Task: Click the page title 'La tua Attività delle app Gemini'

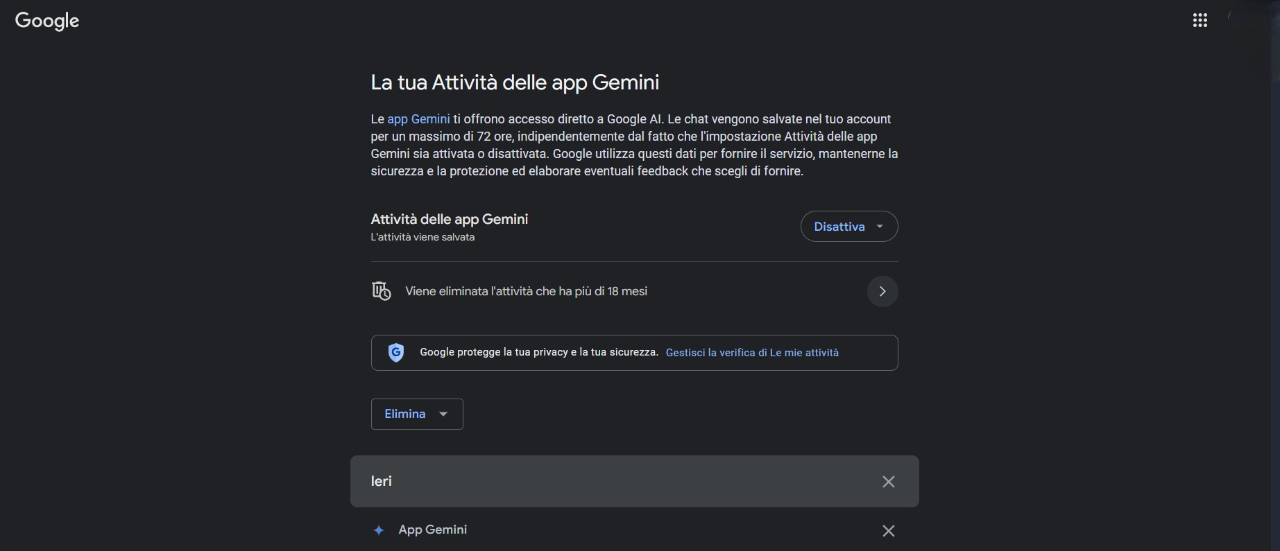Action: [x=515, y=82]
